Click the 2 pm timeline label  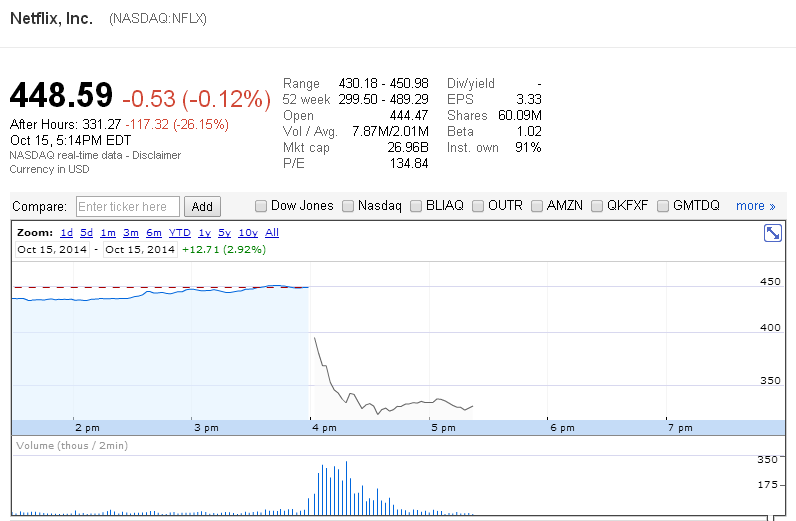pos(87,428)
